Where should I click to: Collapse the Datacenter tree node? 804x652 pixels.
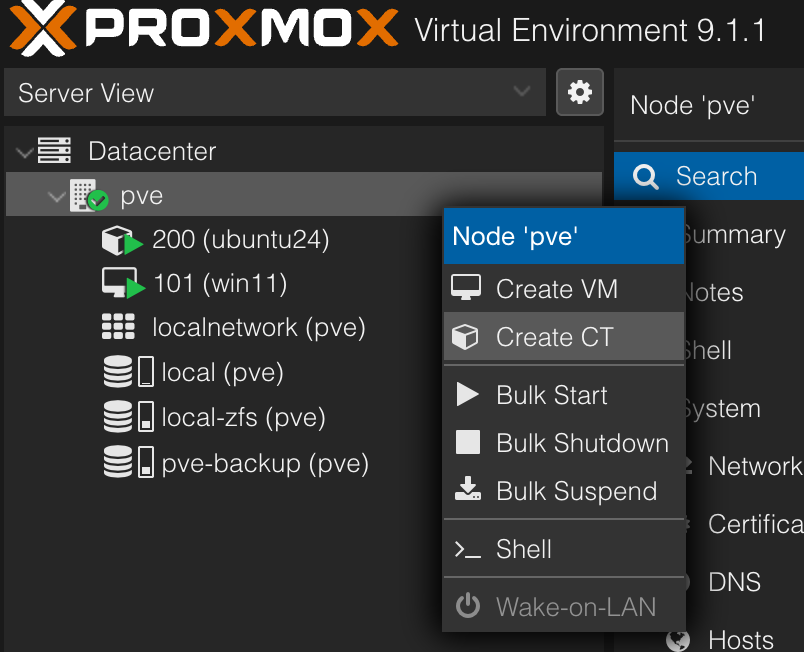point(24,152)
